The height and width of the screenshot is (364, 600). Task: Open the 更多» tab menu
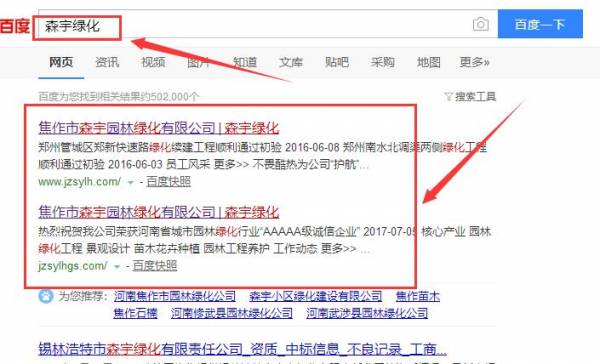474,62
